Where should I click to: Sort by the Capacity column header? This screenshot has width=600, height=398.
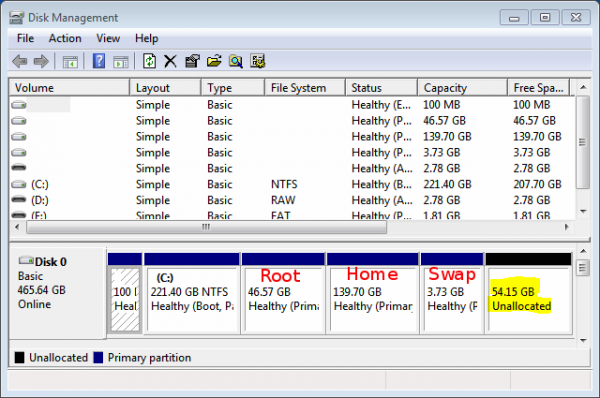[x=462, y=88]
